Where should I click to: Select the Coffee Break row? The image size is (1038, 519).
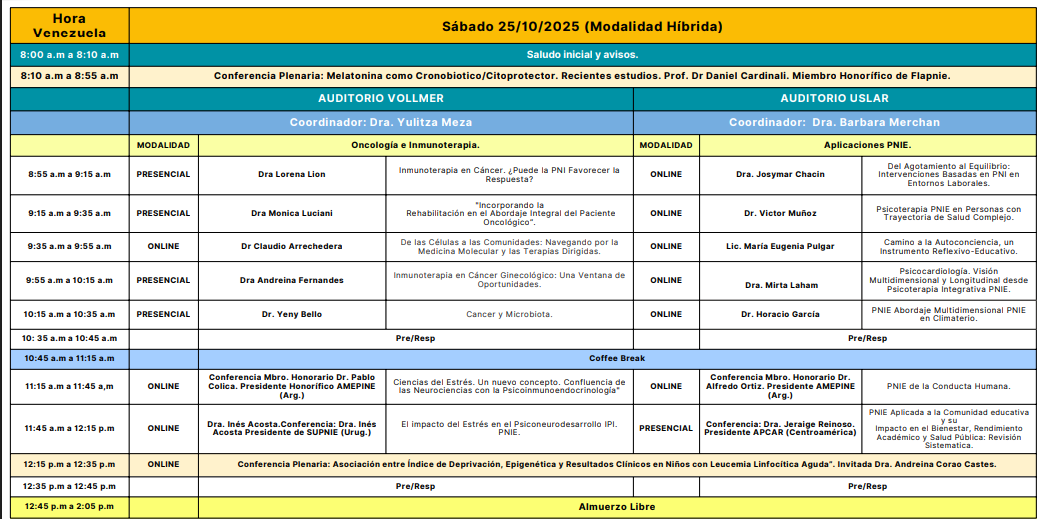pyautogui.click(x=617, y=358)
